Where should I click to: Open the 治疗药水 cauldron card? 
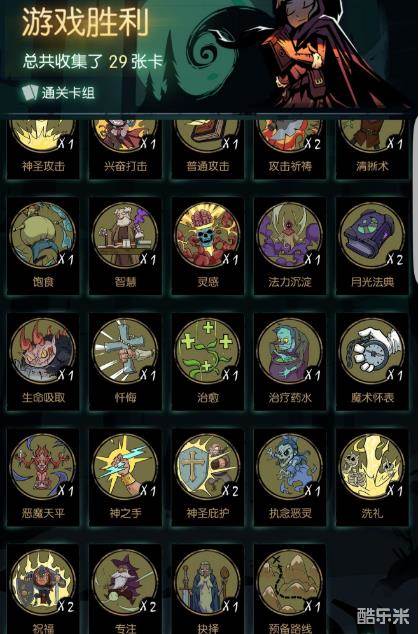tap(290, 361)
